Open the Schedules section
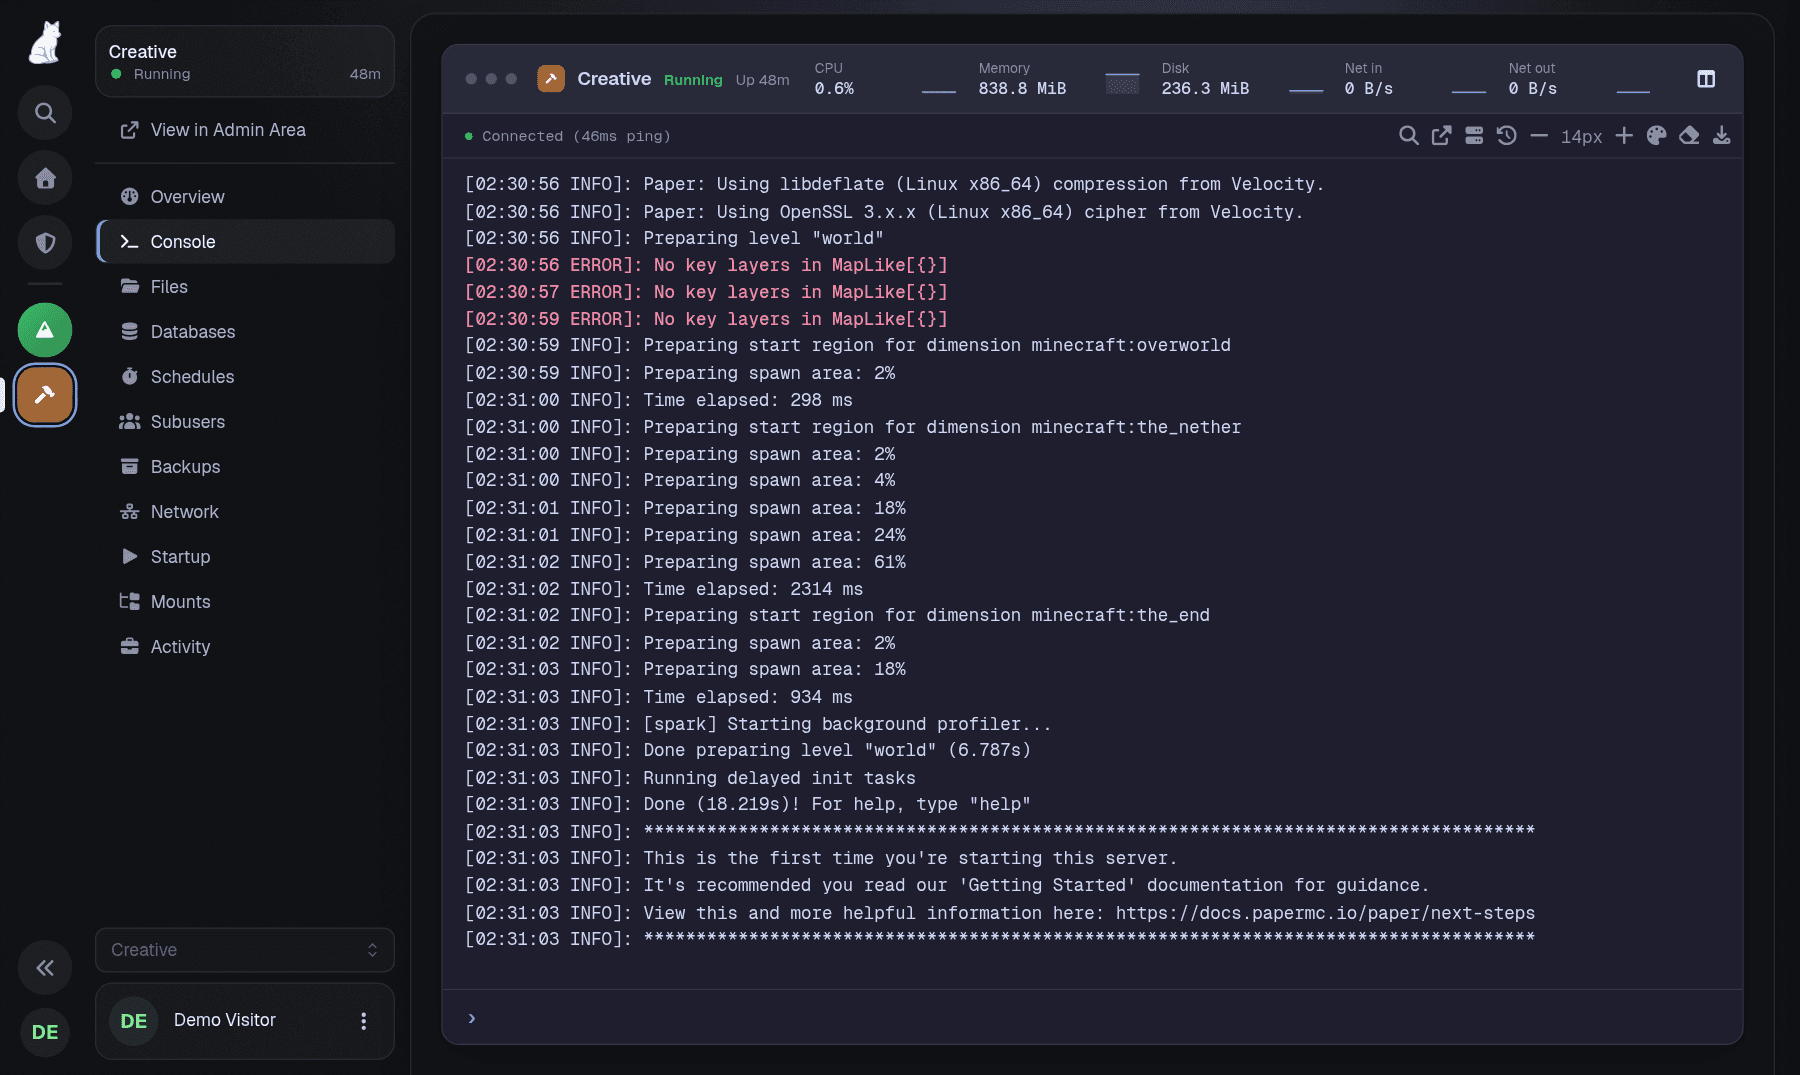 pyautogui.click(x=245, y=377)
